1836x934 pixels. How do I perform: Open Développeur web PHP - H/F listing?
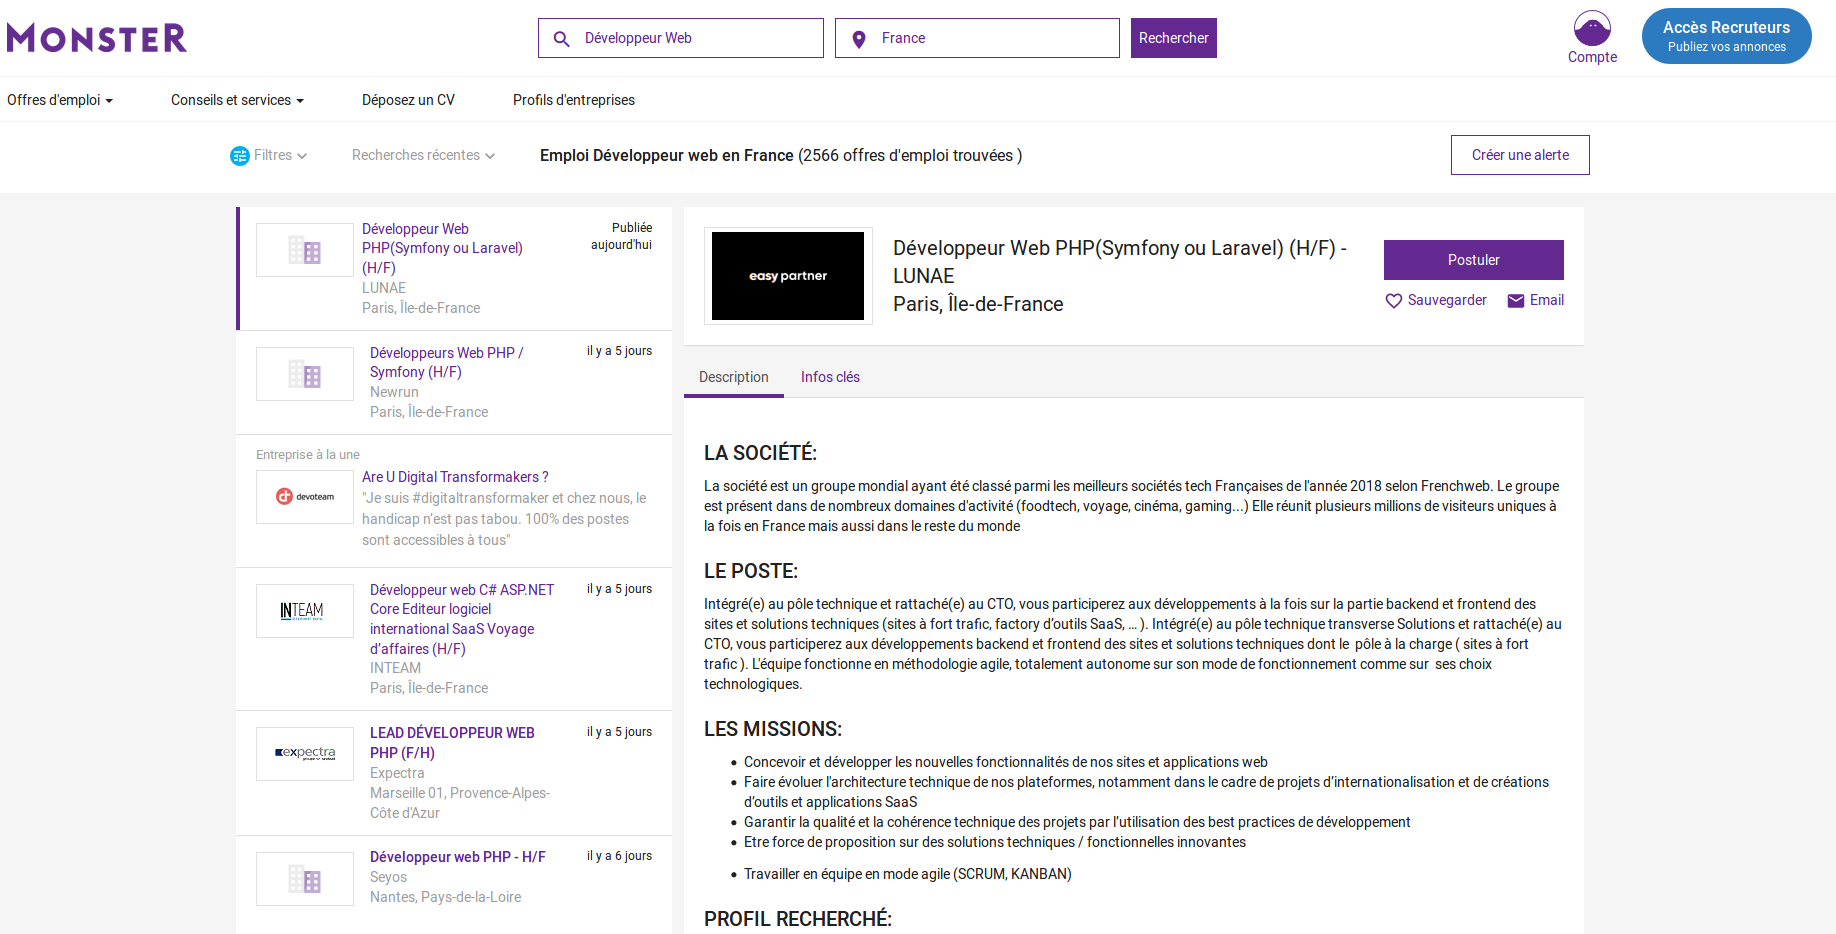click(458, 857)
